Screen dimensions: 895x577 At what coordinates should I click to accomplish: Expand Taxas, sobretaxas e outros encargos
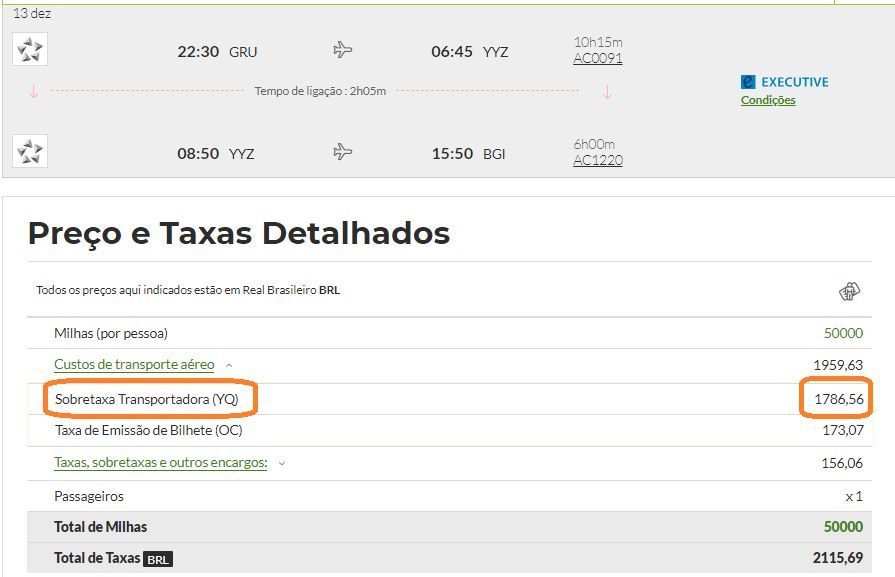160,462
